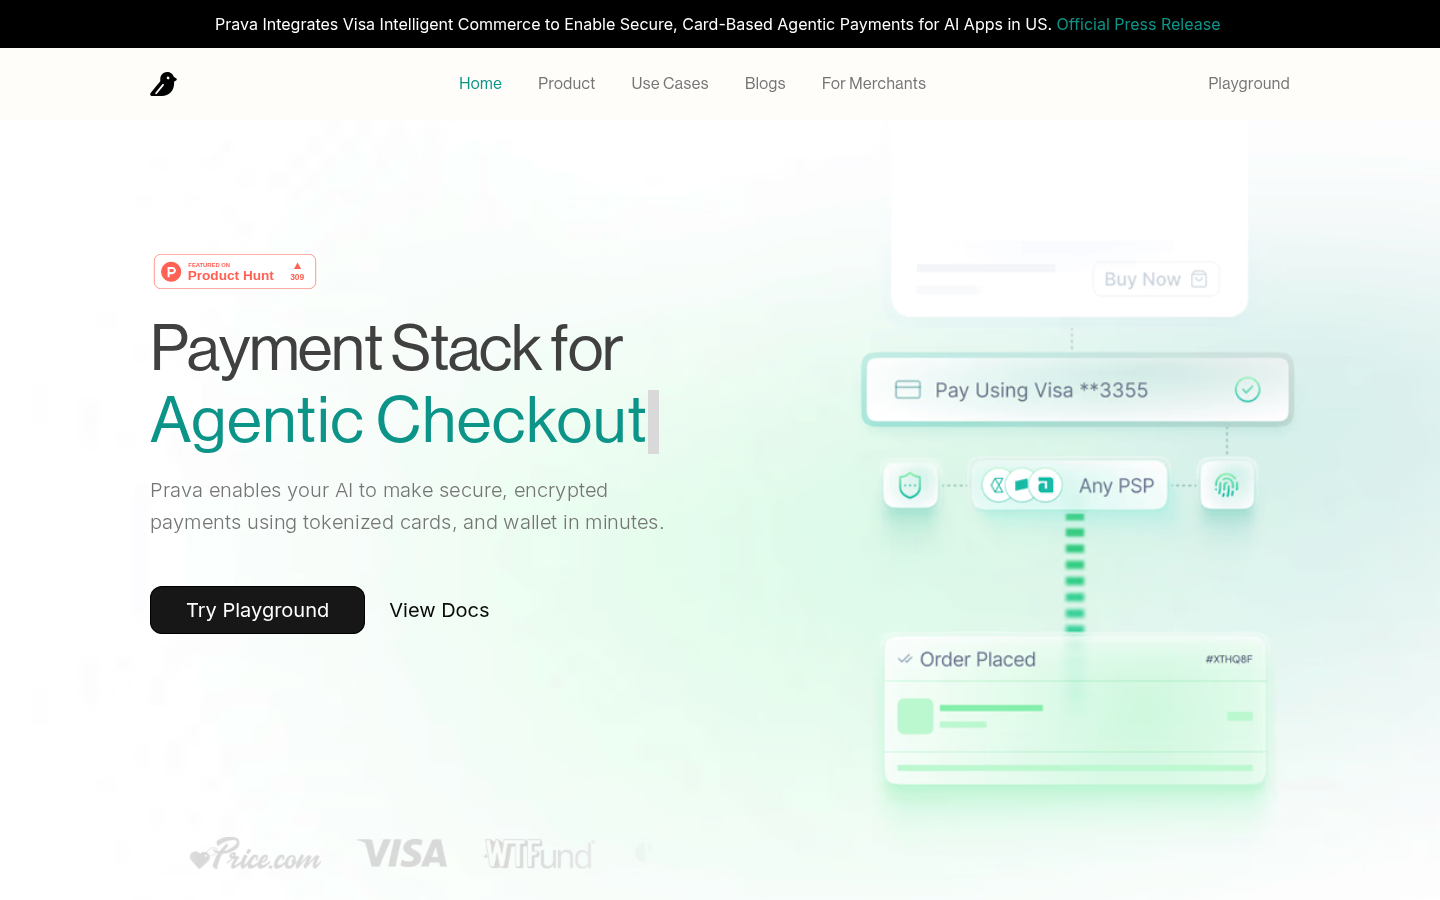Follow the Official Press Release link

tap(1138, 24)
